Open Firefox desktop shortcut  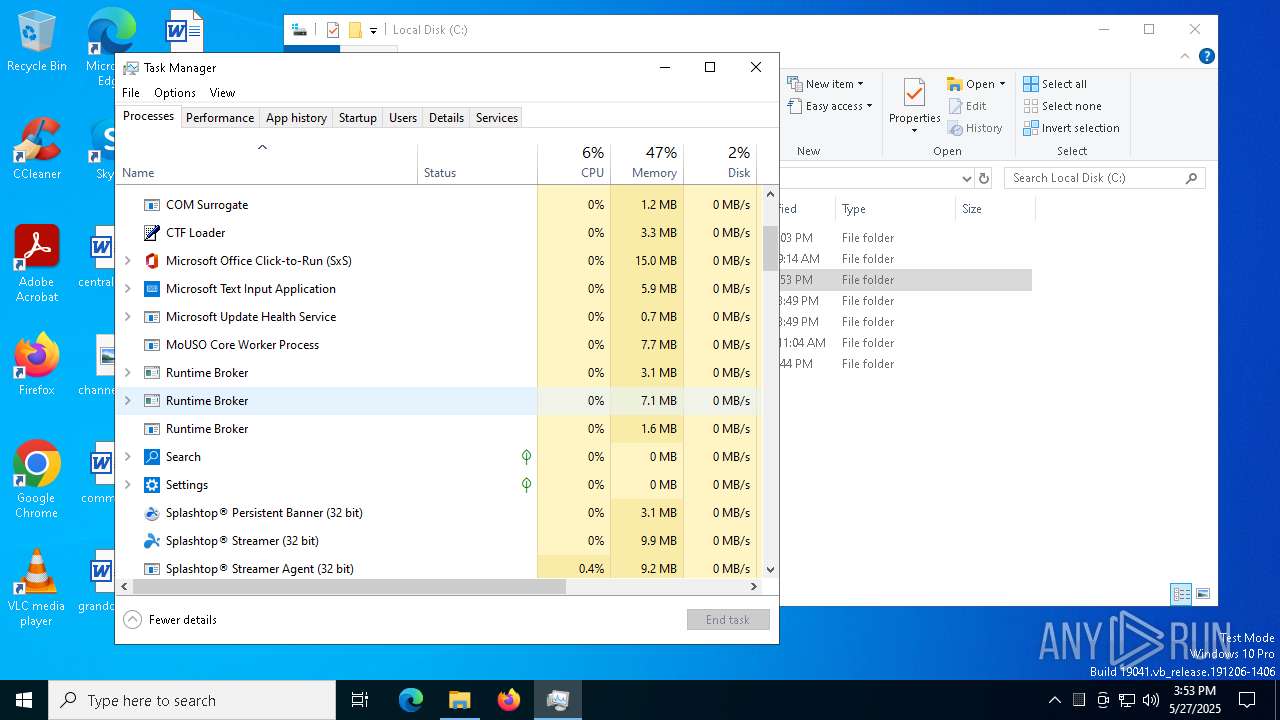(x=37, y=365)
